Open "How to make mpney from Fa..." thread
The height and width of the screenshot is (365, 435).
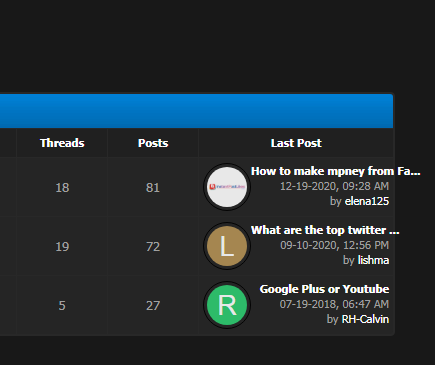(x=336, y=171)
